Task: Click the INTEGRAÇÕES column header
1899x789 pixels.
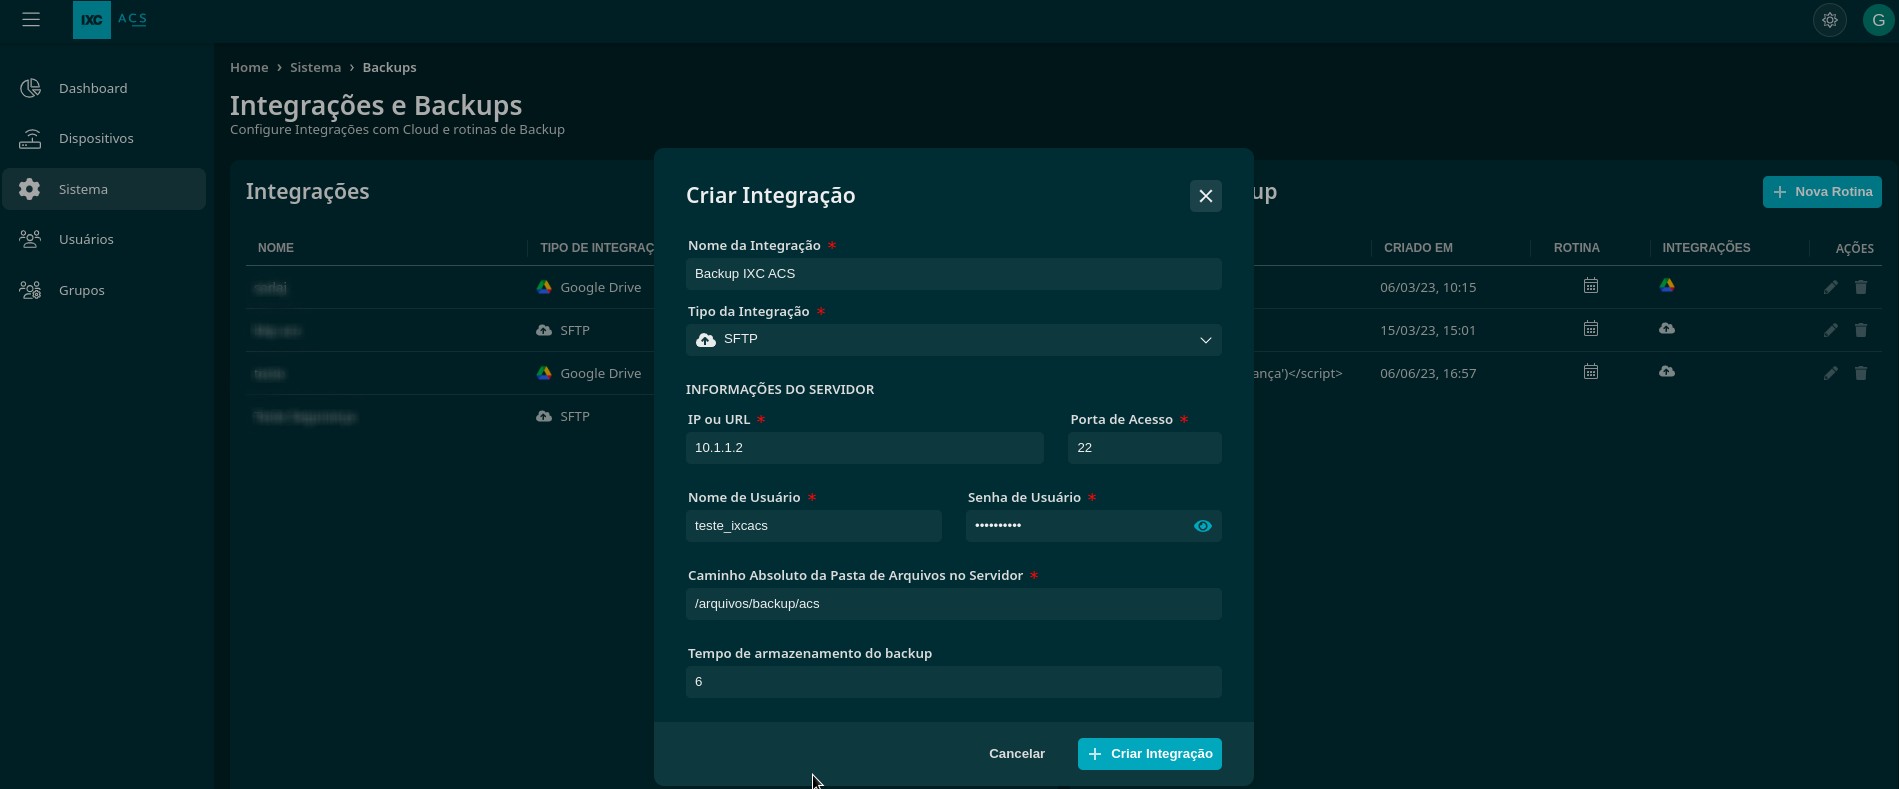Action: [1706, 248]
